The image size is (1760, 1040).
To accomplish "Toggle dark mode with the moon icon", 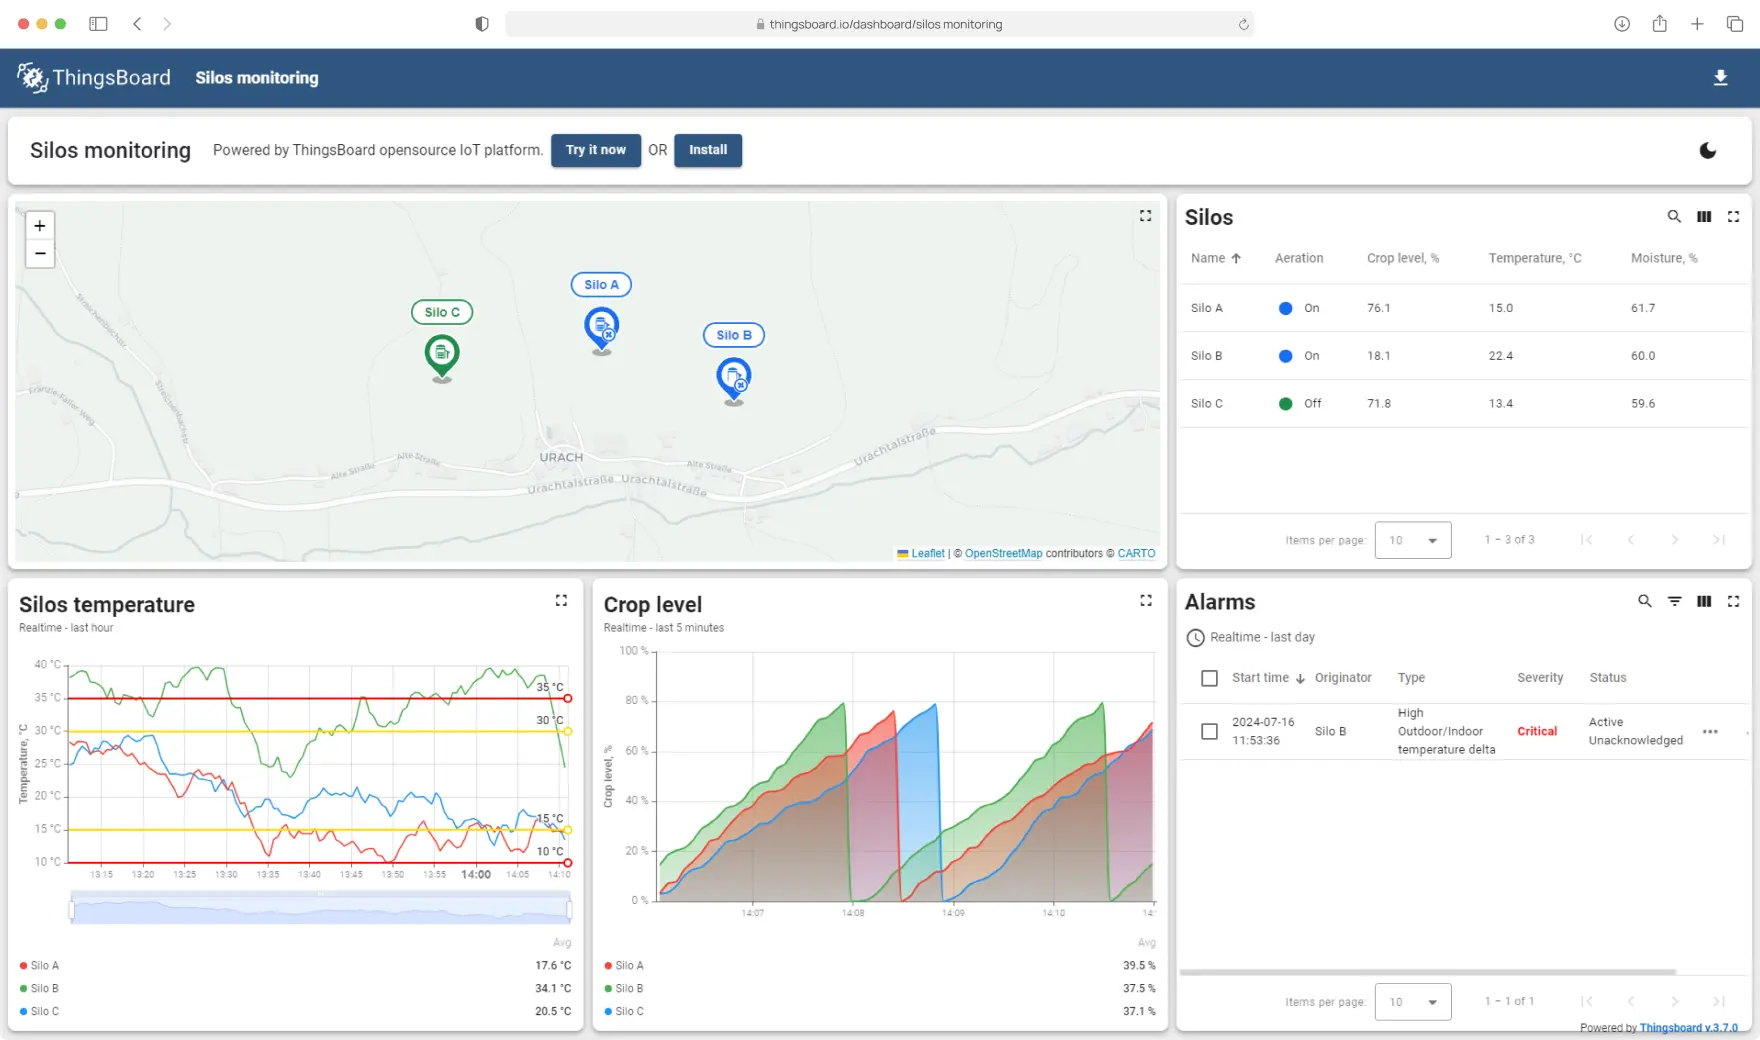I will pos(1707,151).
